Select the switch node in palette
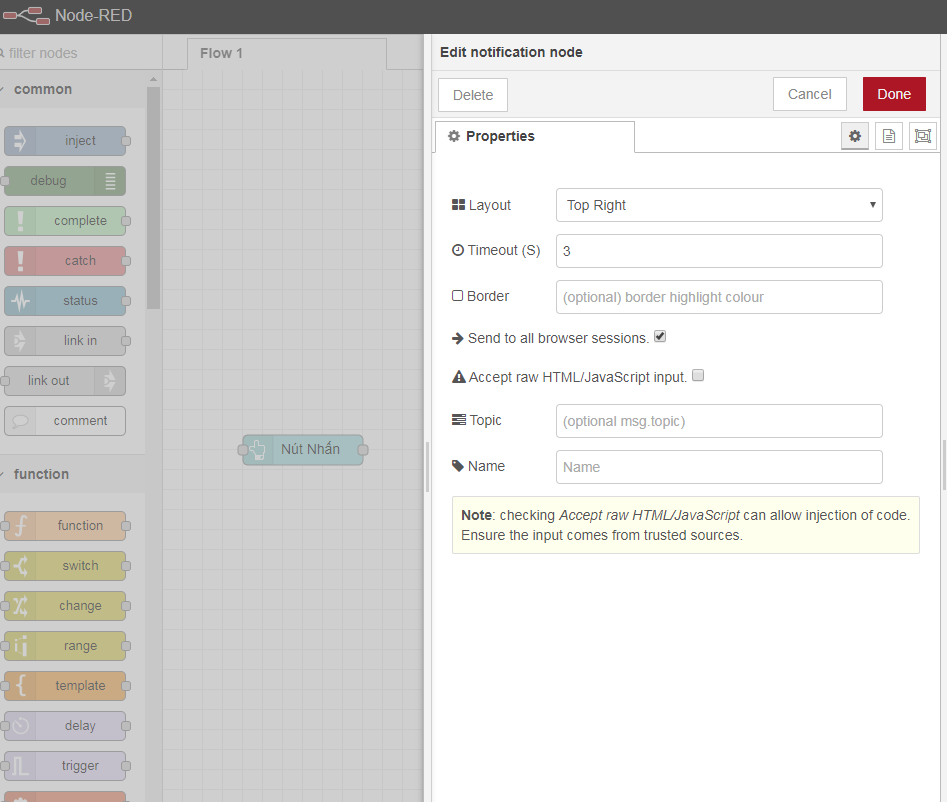This screenshot has width=947, height=802. (x=65, y=566)
